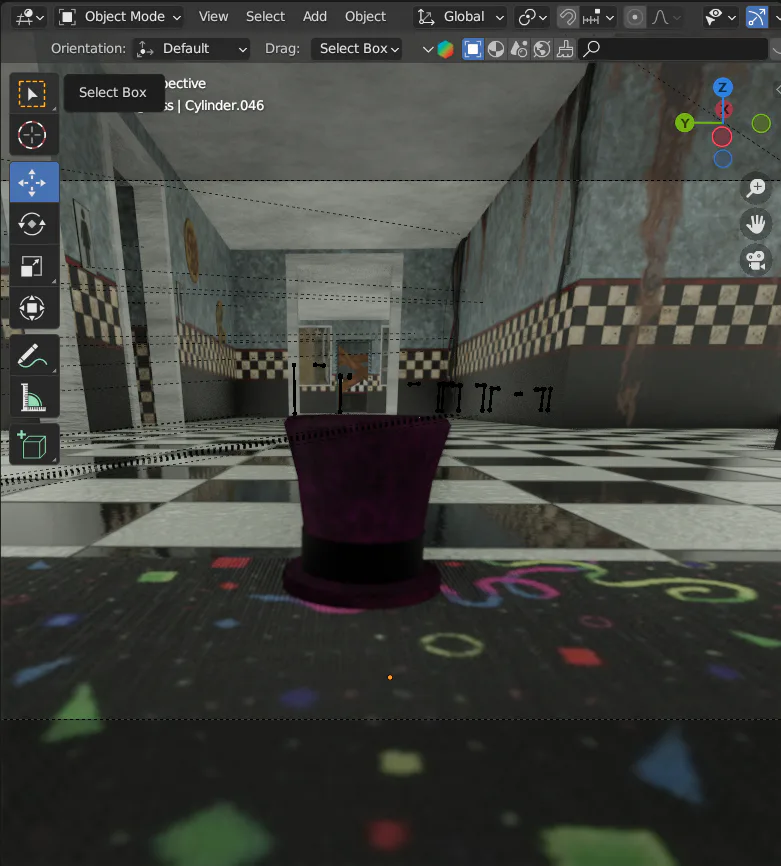Click the zoom view magnifier button

756,188
